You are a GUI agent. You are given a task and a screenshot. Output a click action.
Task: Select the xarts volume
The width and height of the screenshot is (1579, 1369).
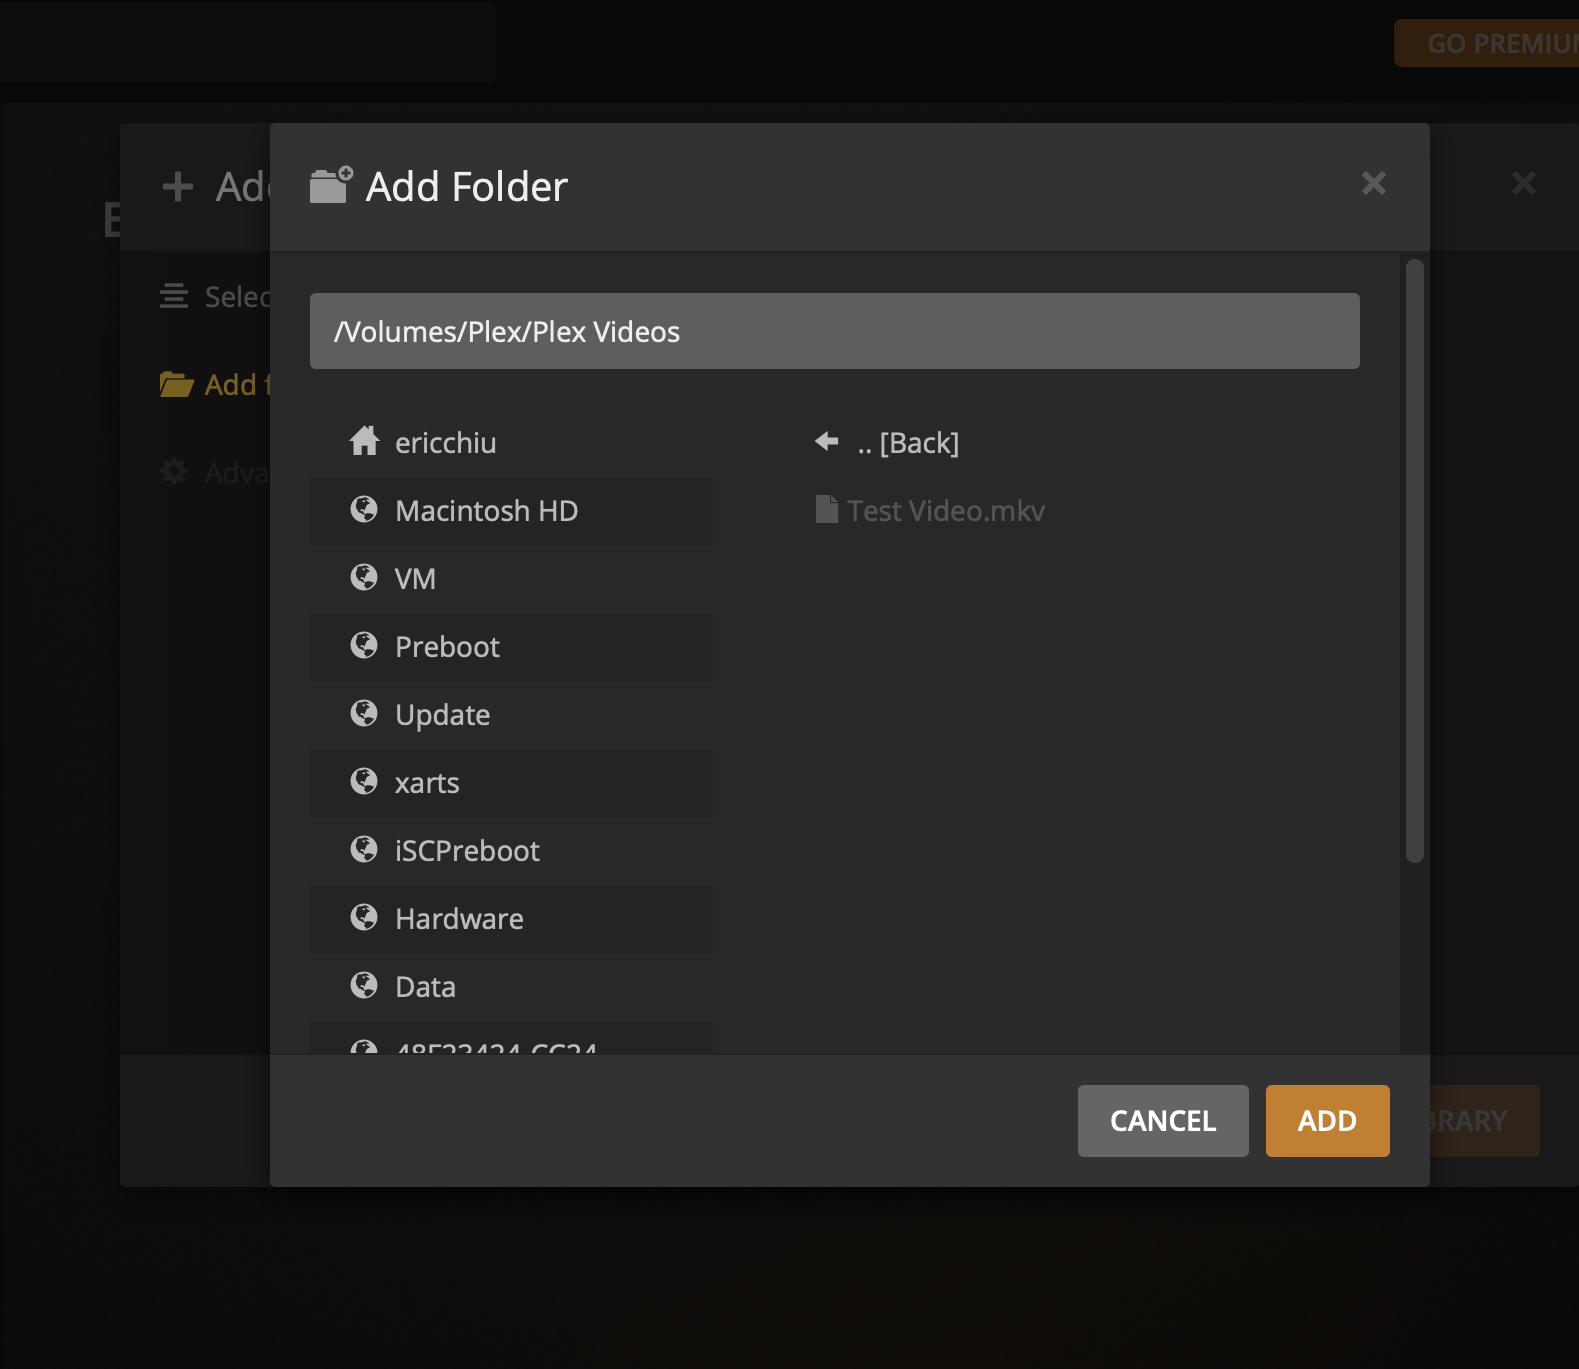[x=511, y=783]
